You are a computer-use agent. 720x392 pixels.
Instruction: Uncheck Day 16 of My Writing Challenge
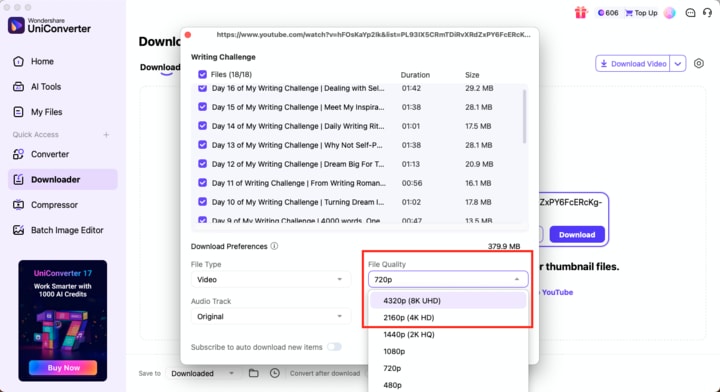(x=202, y=88)
